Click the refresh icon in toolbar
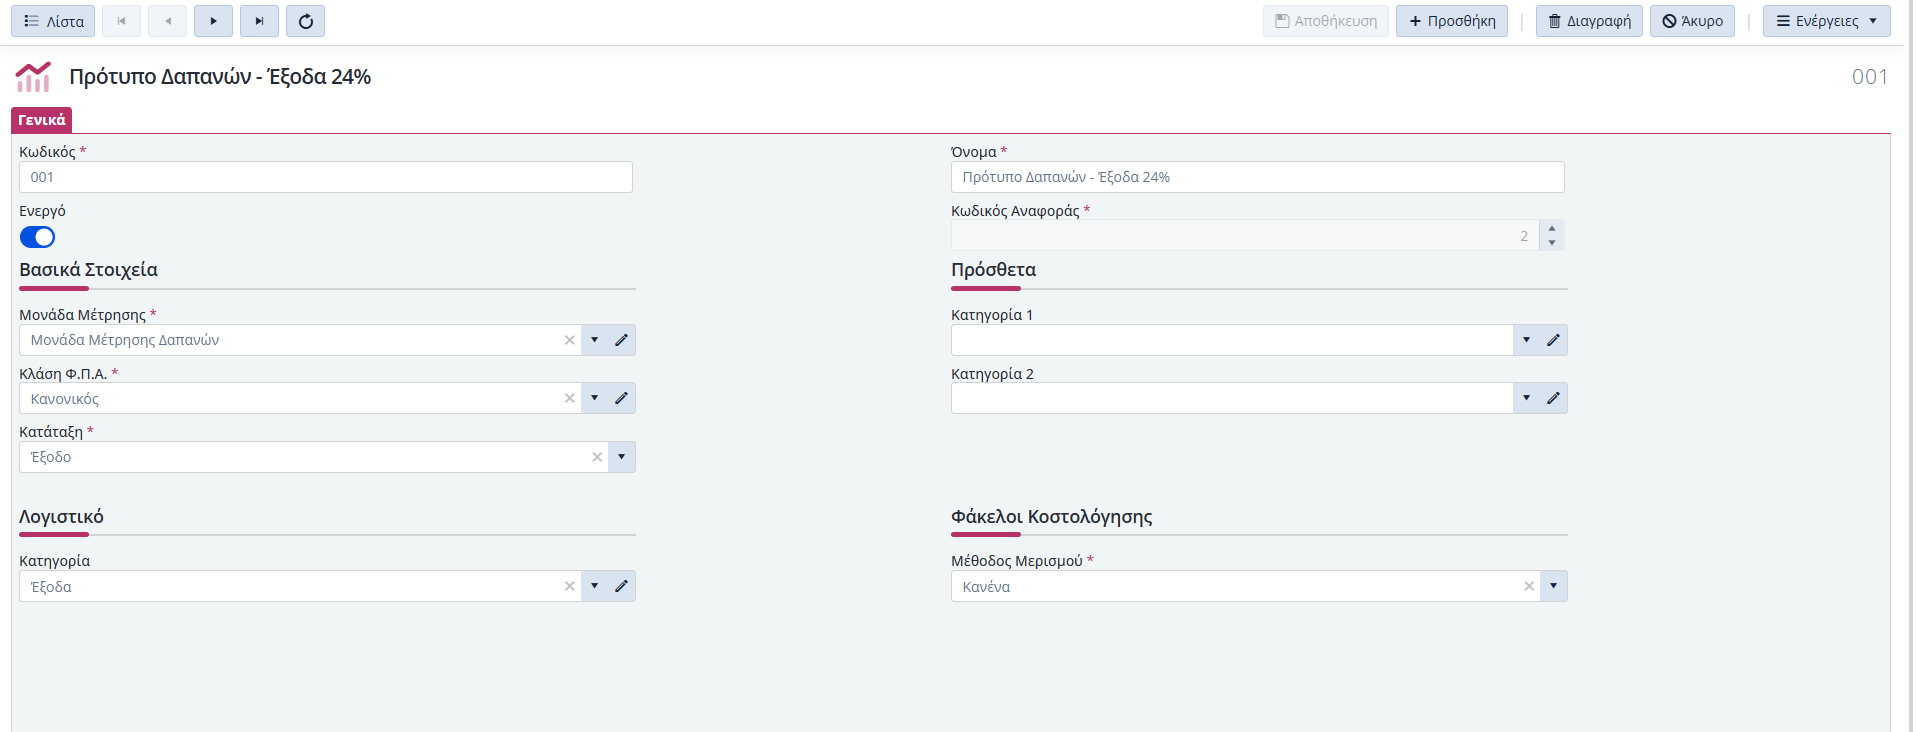This screenshot has height=732, width=1917. click(x=306, y=21)
